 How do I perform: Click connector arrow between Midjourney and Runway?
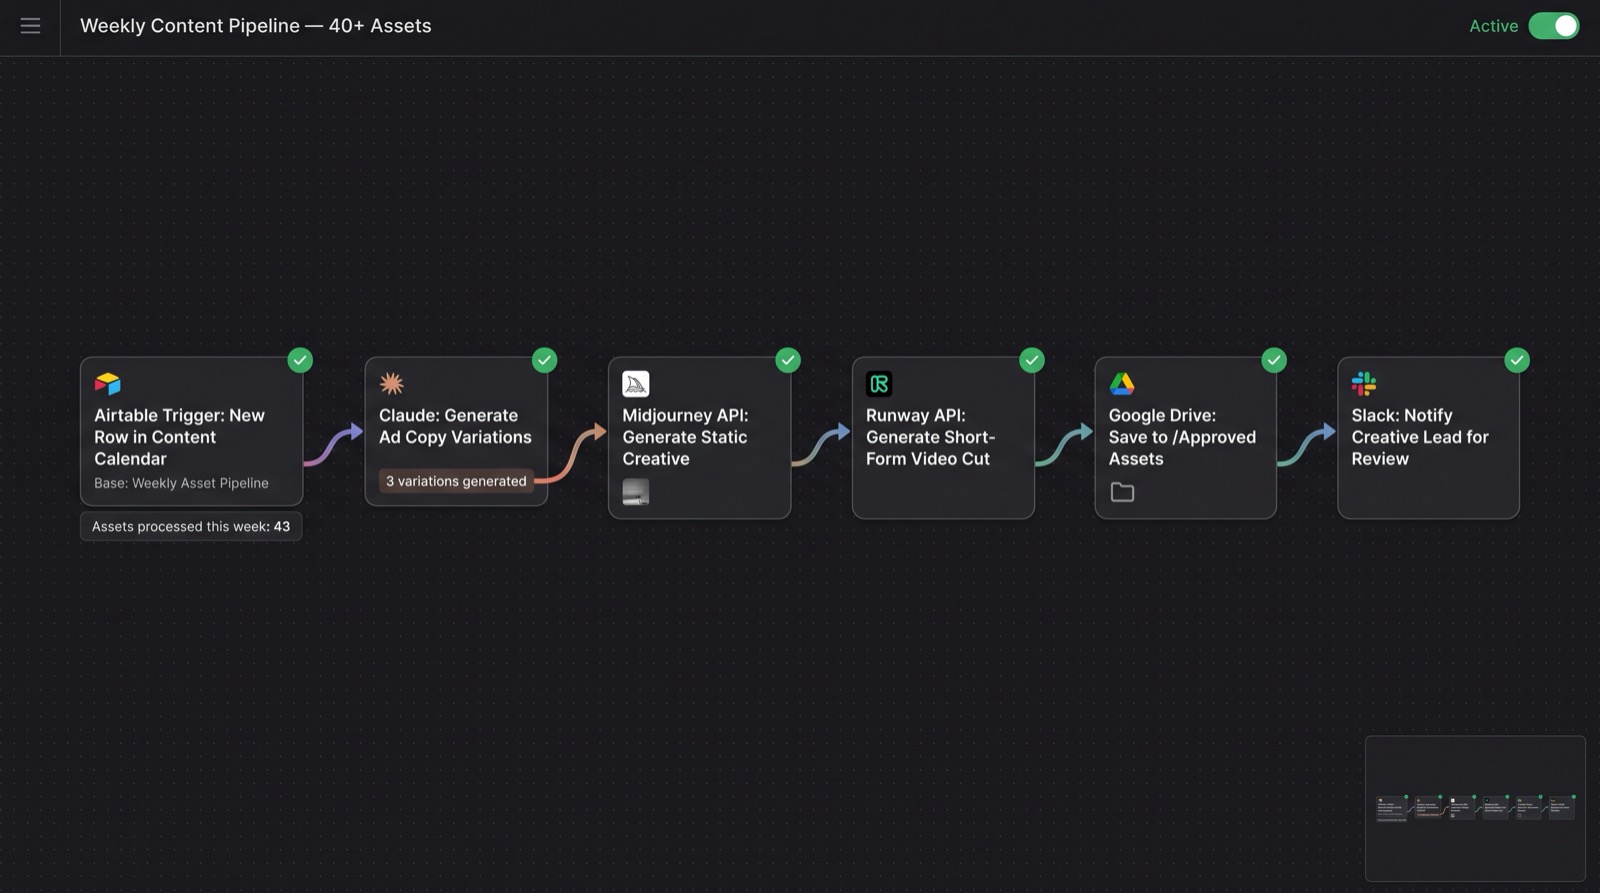tap(821, 445)
